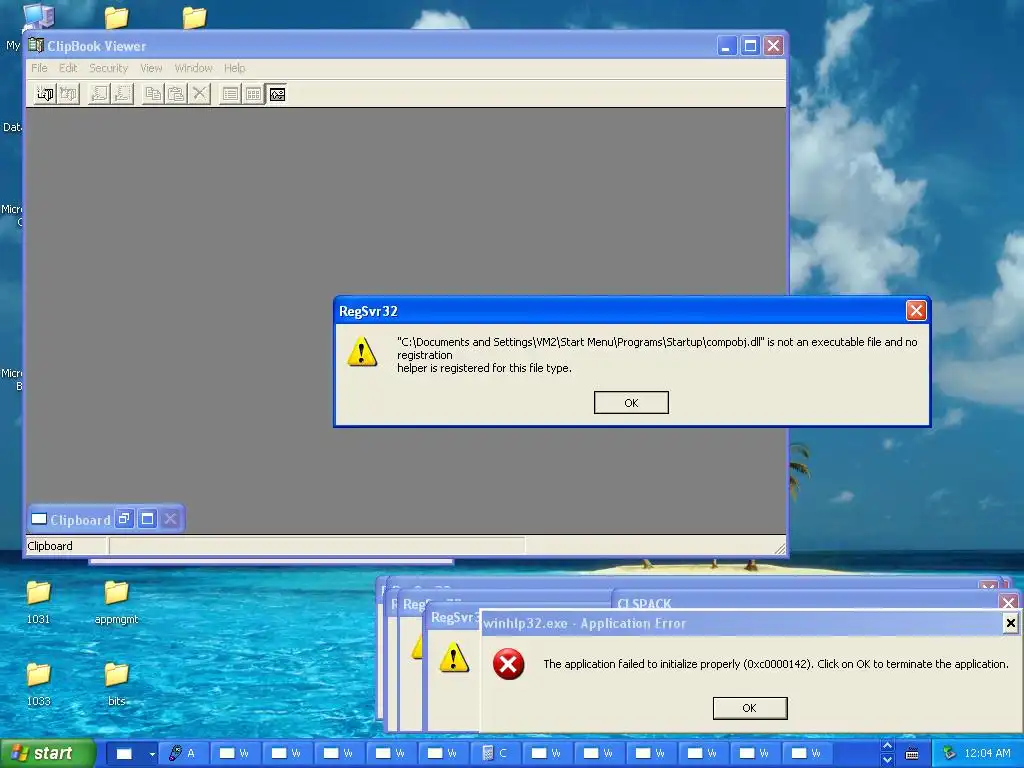Click the taskbar button labeled C
The height and width of the screenshot is (768, 1024).
(496, 753)
